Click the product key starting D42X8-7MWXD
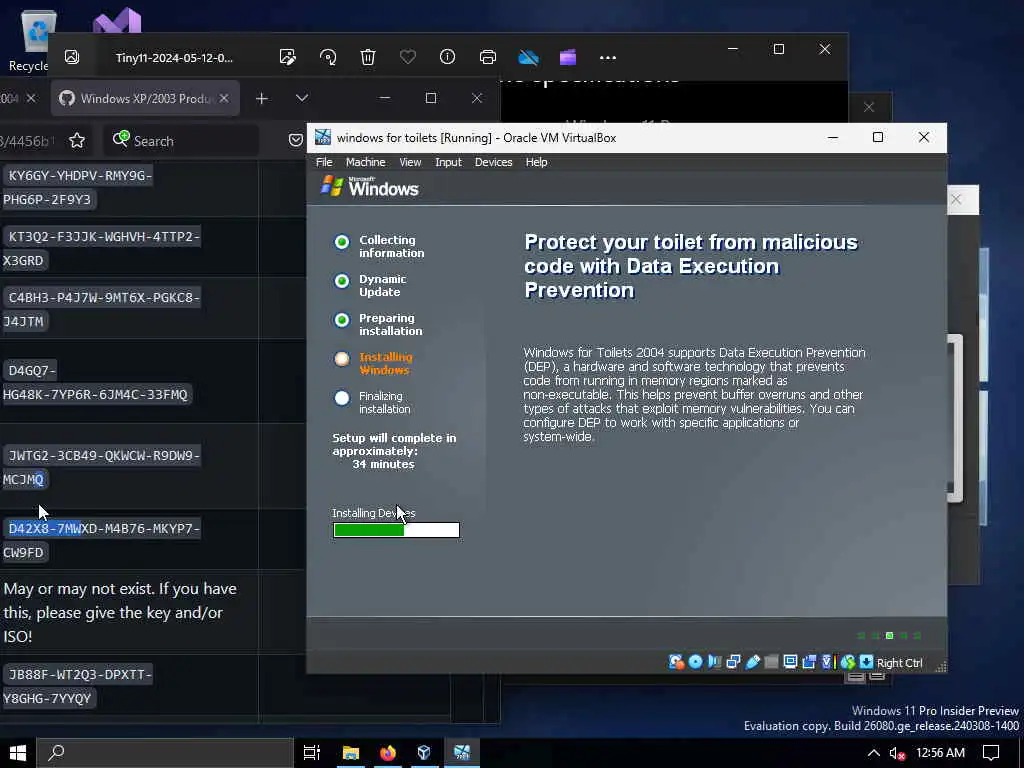1024x768 pixels. [x=102, y=540]
